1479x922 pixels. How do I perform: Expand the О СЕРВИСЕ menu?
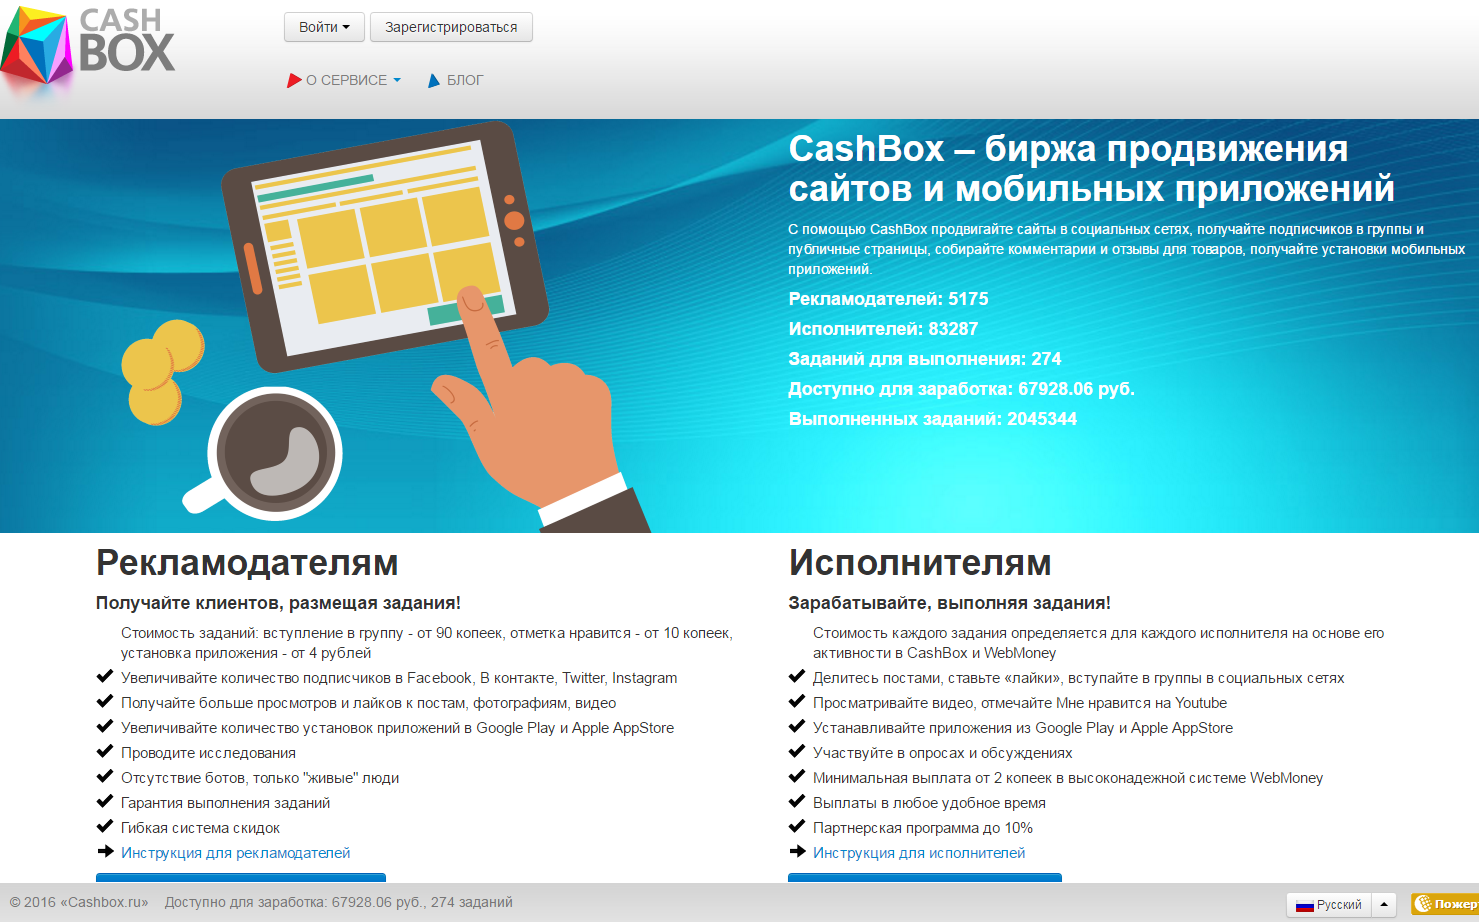pos(353,80)
